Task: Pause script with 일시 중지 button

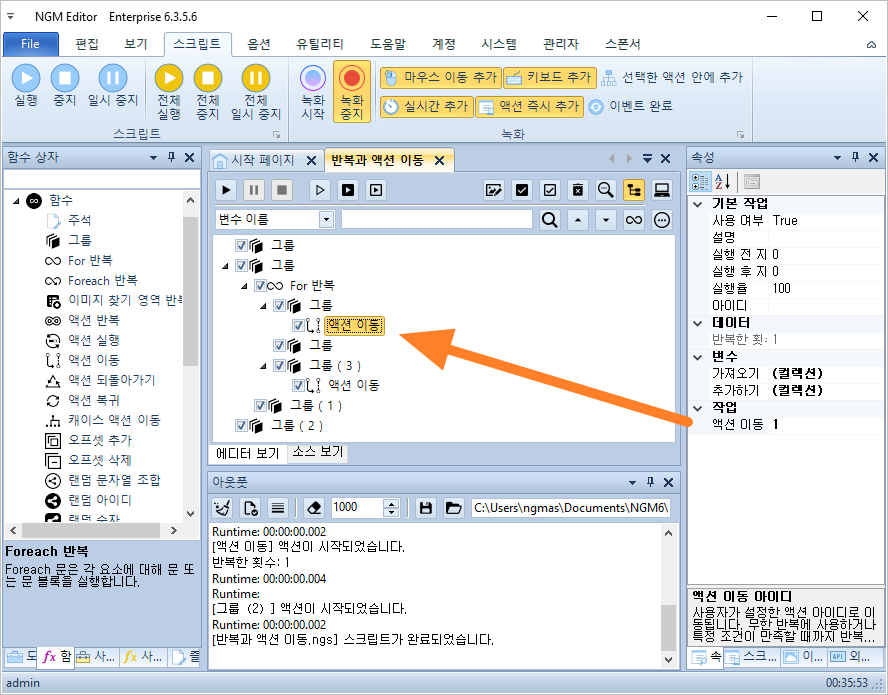Action: (113, 86)
